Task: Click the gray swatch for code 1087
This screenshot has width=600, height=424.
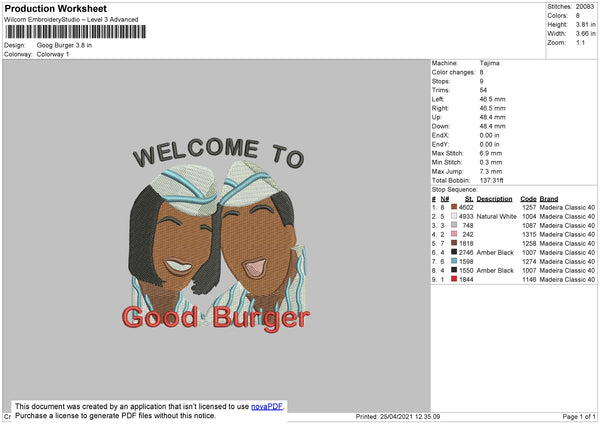Action: (454, 225)
